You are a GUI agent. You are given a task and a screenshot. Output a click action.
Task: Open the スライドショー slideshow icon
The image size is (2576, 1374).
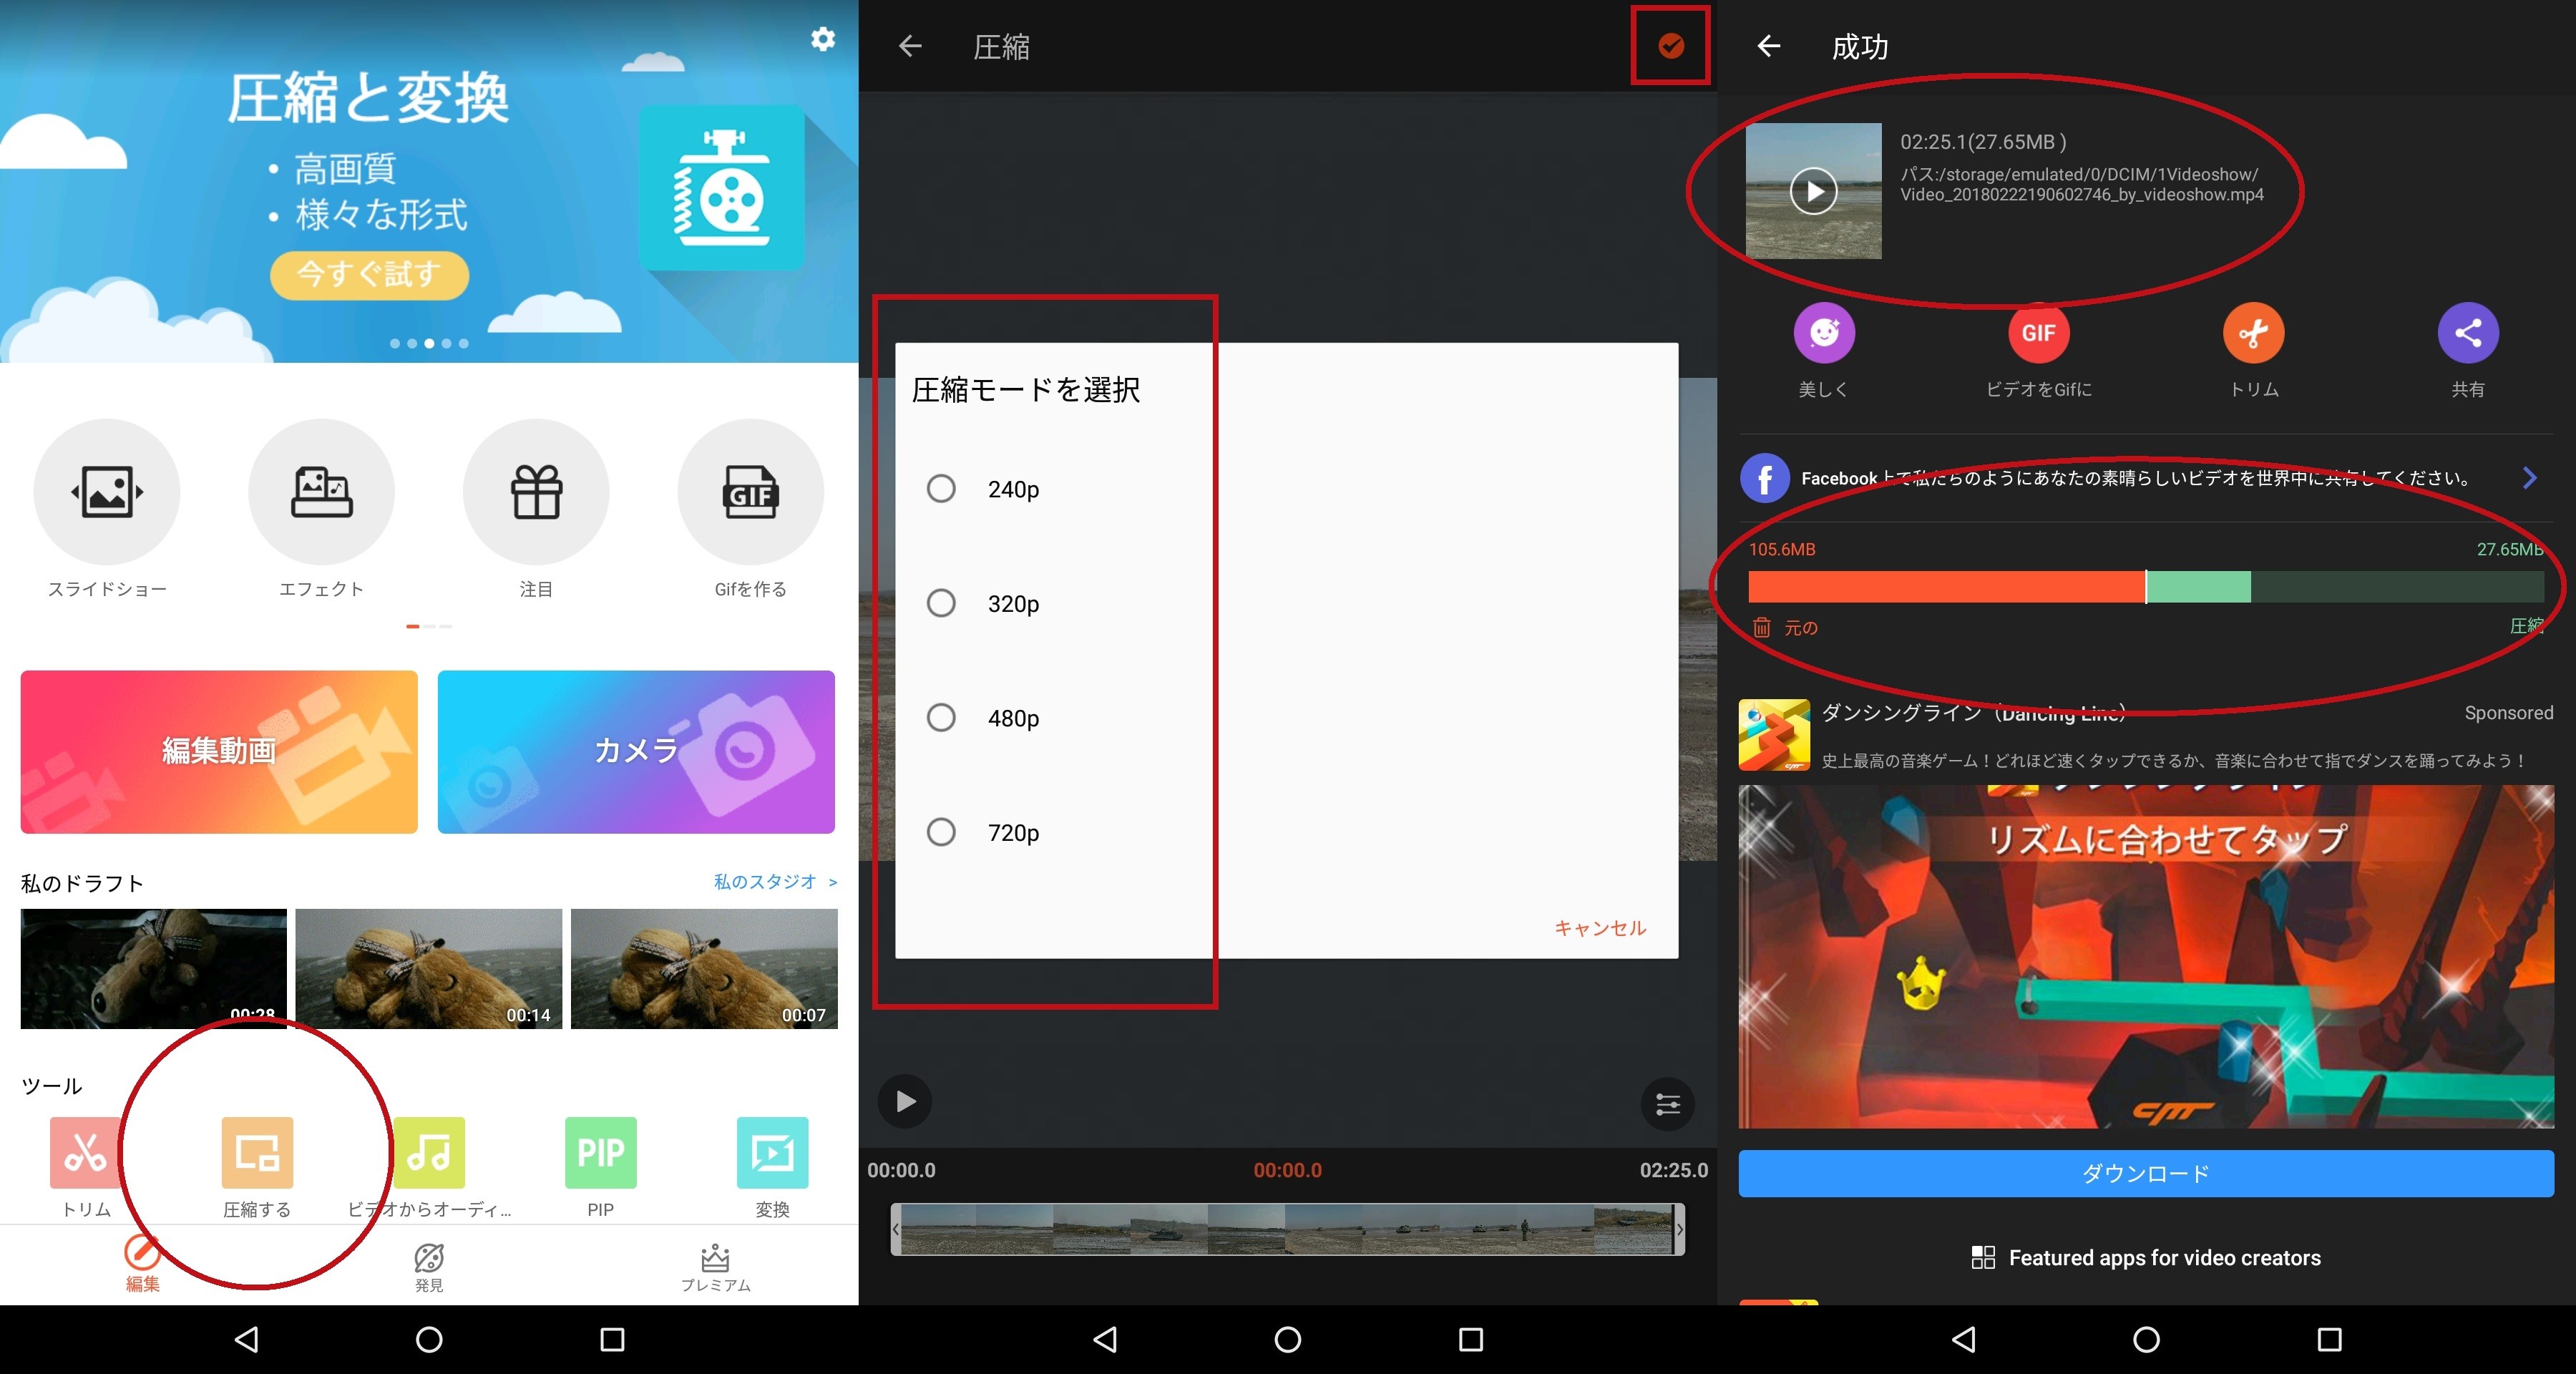(x=107, y=492)
